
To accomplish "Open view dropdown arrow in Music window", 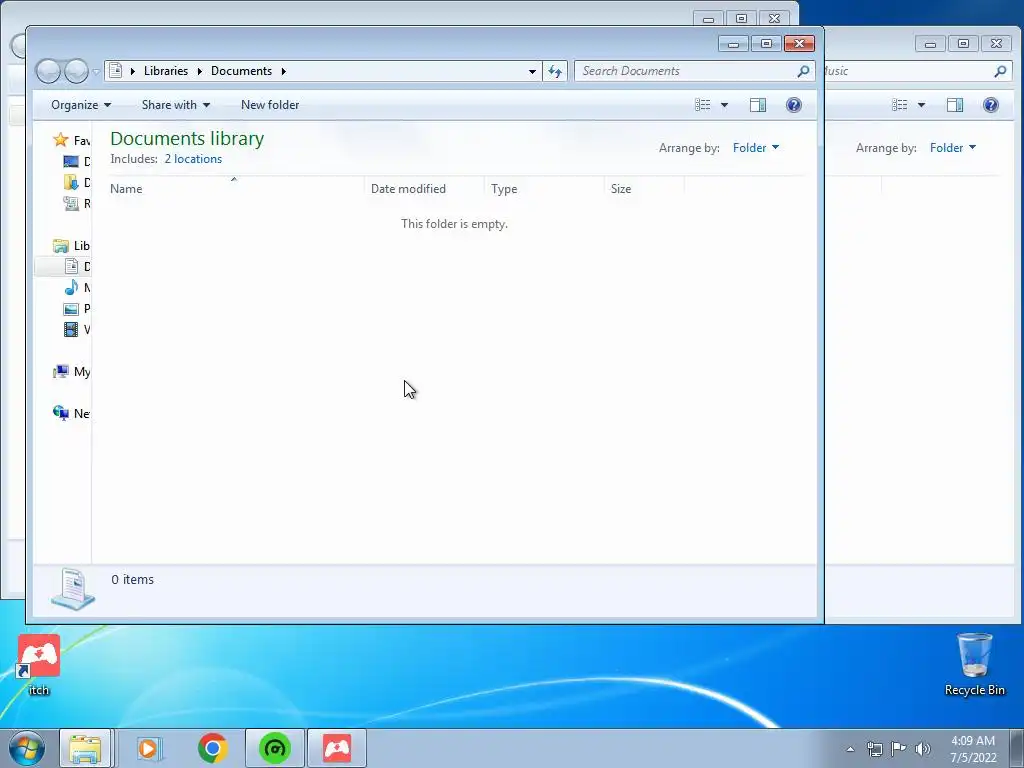I will [x=921, y=105].
